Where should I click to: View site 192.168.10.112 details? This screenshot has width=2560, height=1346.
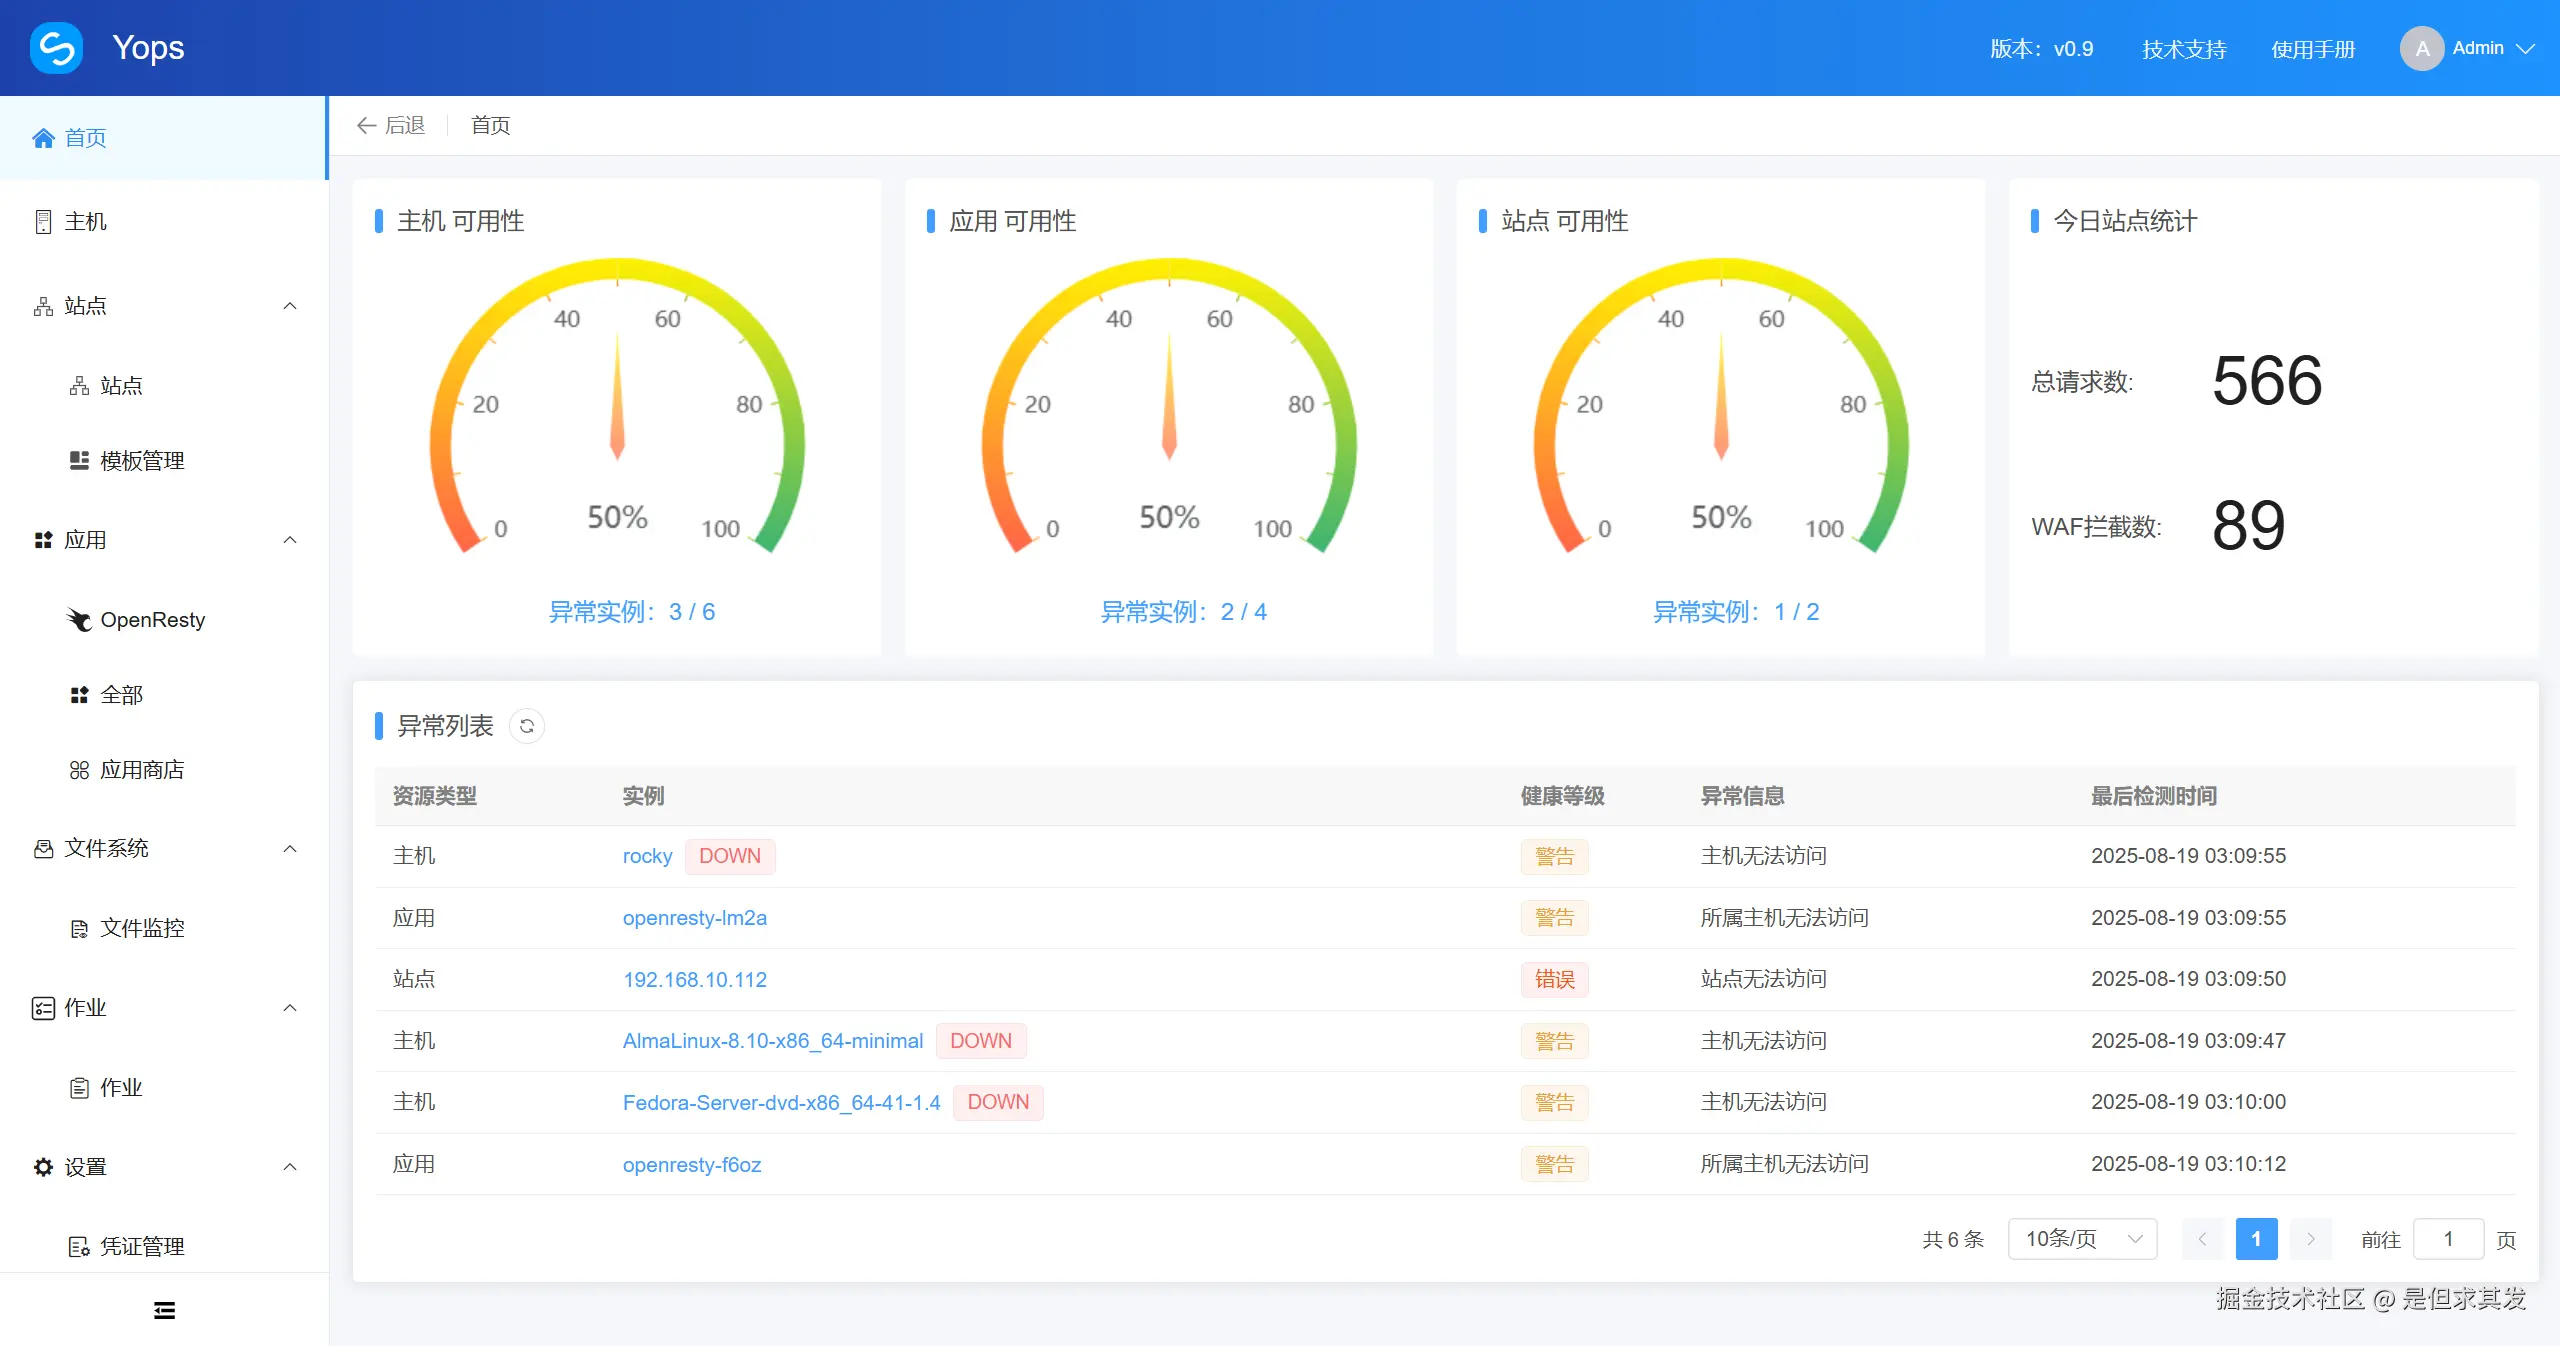(694, 979)
